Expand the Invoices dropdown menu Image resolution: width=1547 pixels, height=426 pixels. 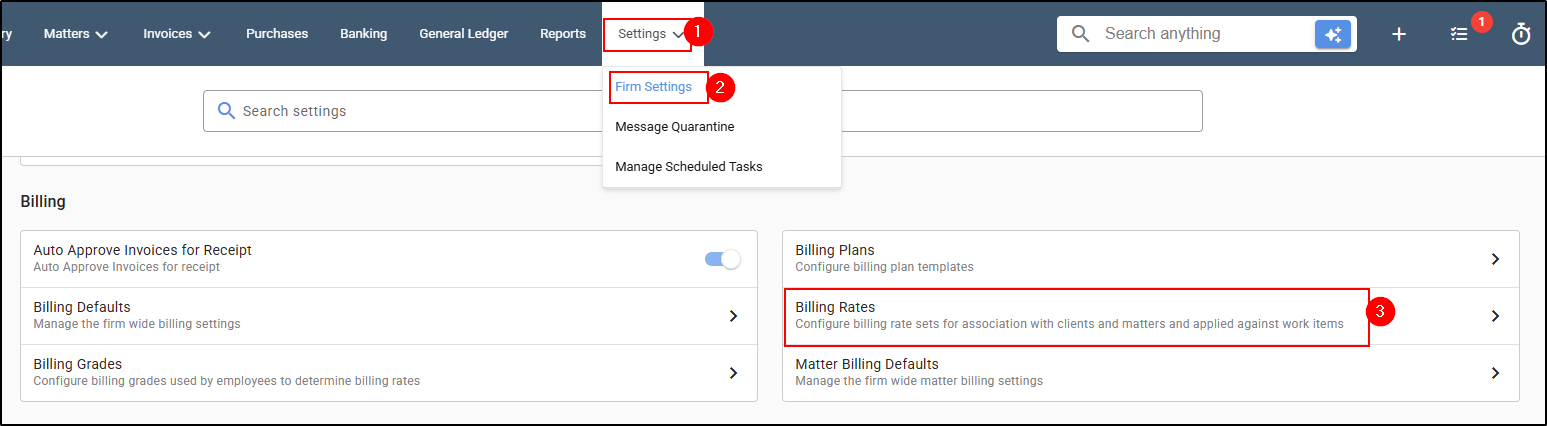177,34
